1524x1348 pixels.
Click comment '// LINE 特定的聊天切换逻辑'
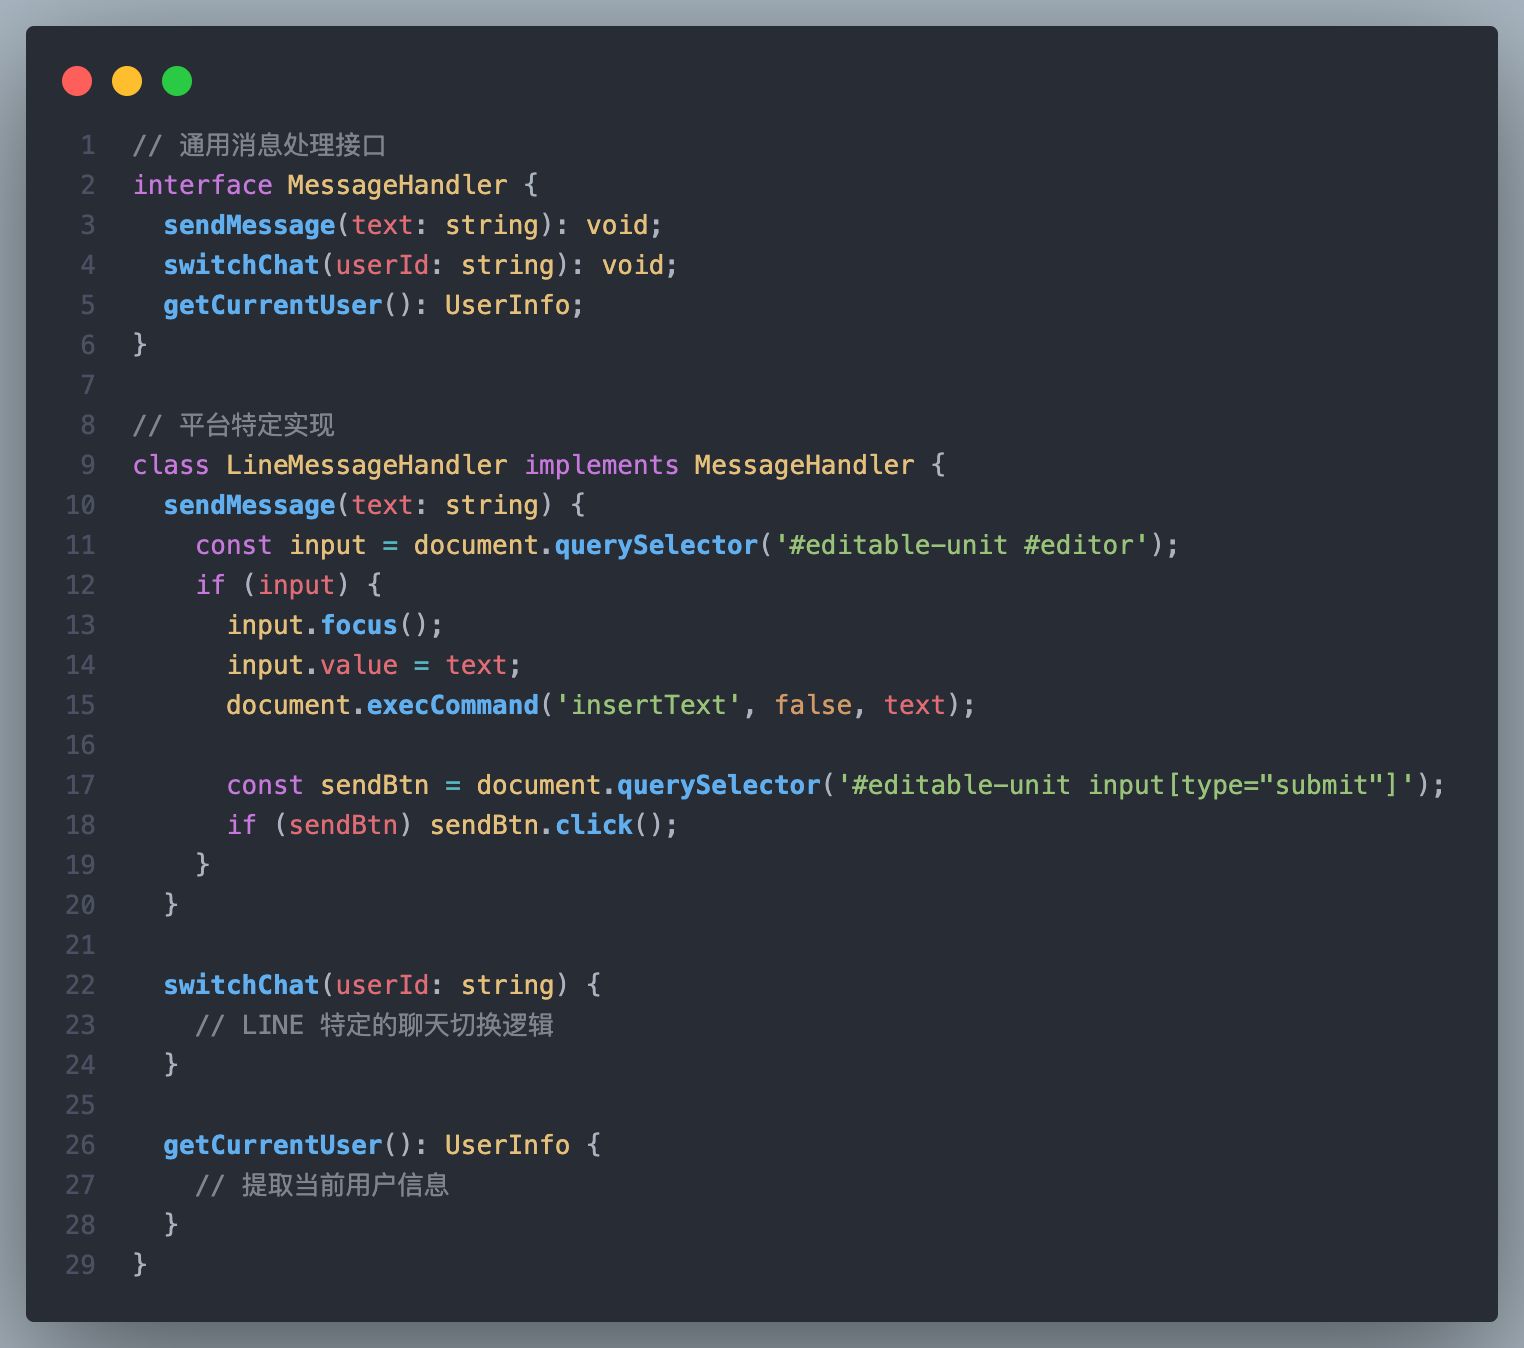[x=375, y=1025]
